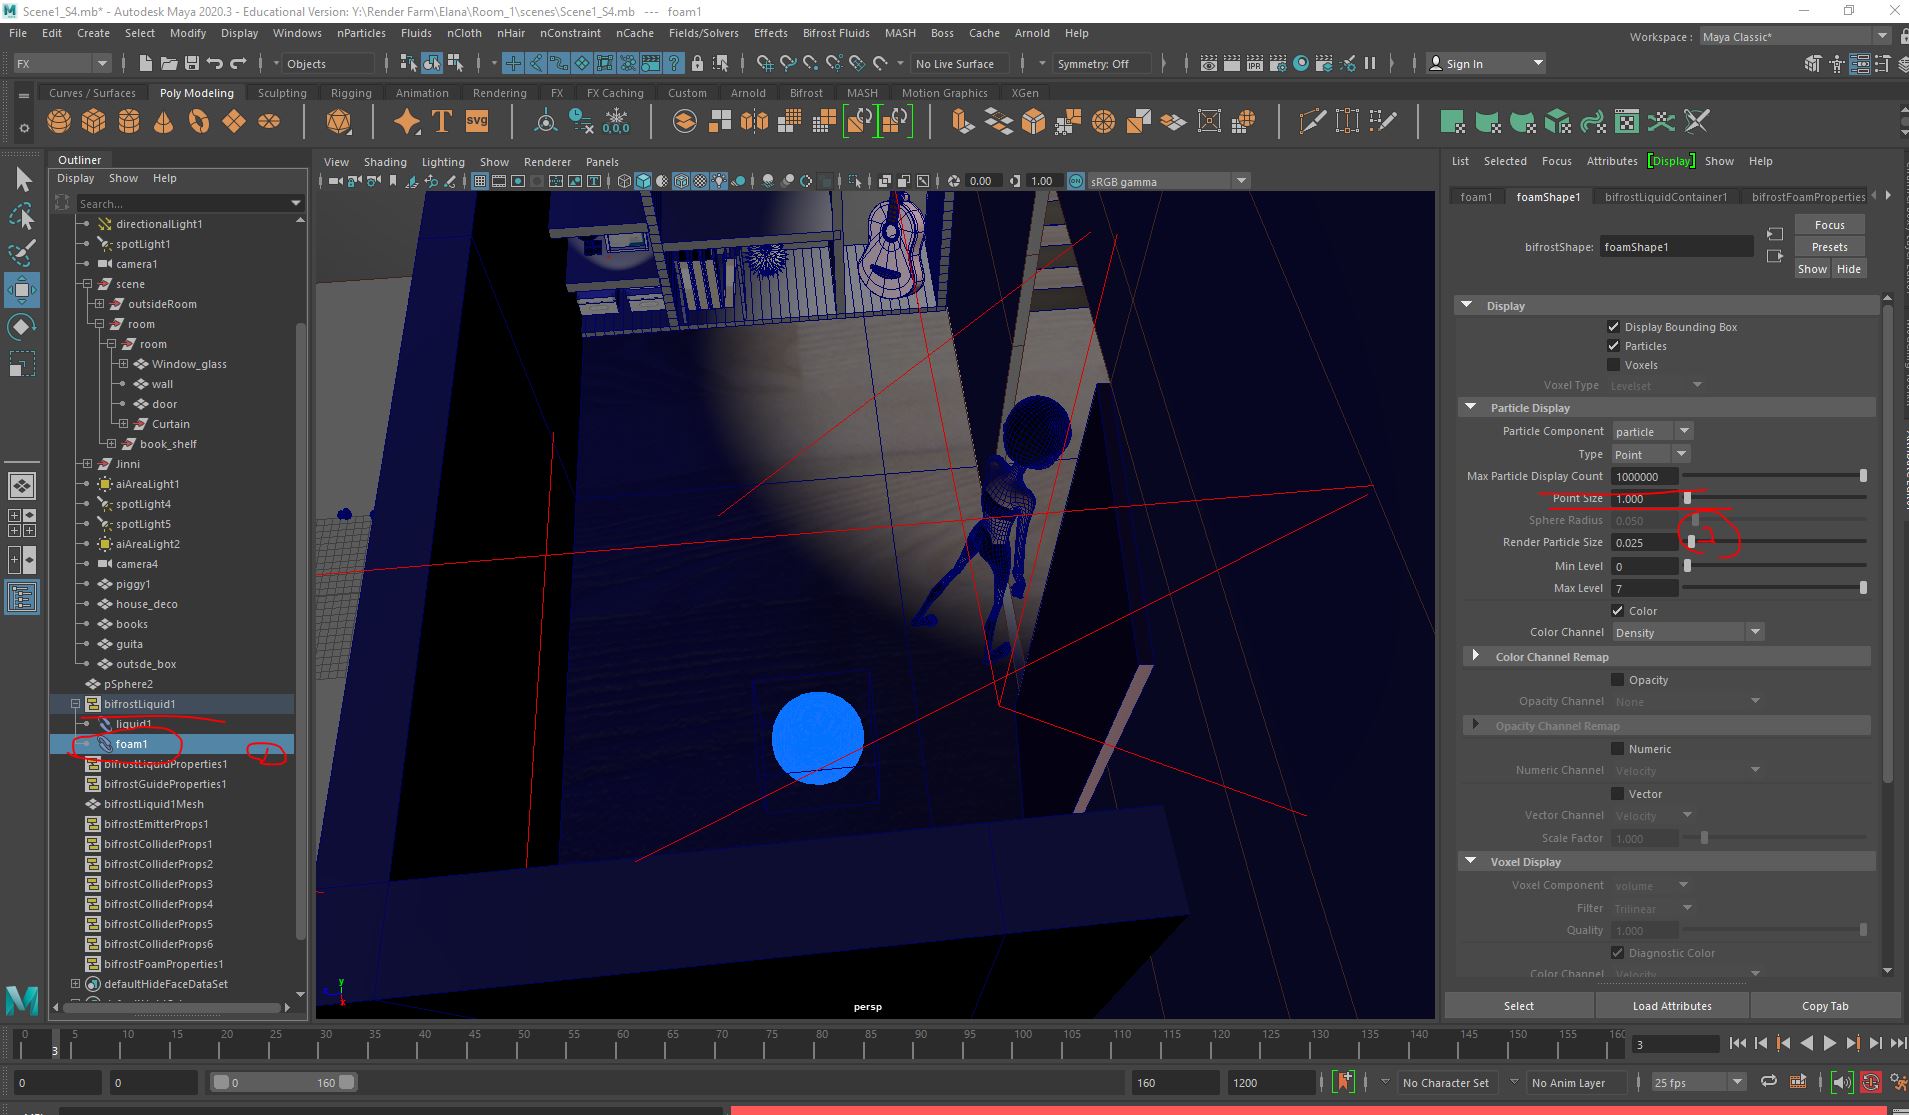Activate the Move tool in toolbox
Screen dimensions: 1909x1115
coord(23,290)
